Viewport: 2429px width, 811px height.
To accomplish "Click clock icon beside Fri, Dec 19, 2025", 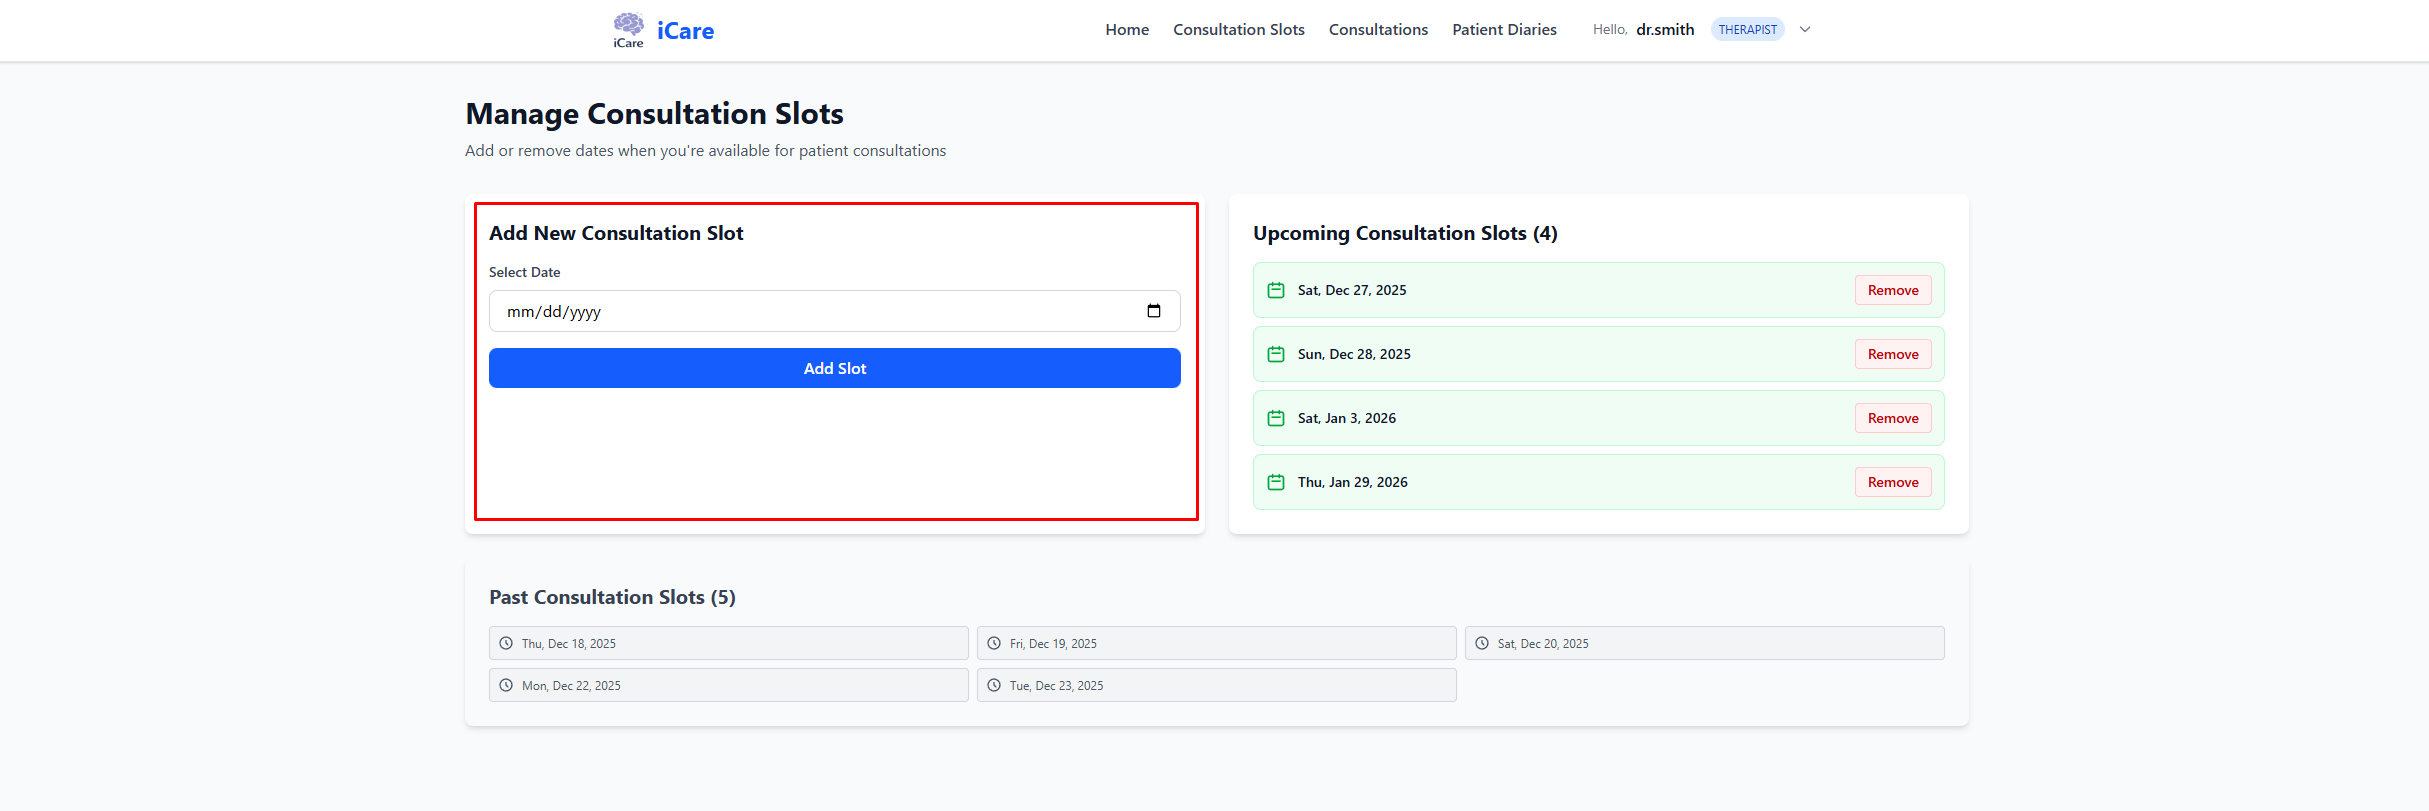I will coord(994,643).
